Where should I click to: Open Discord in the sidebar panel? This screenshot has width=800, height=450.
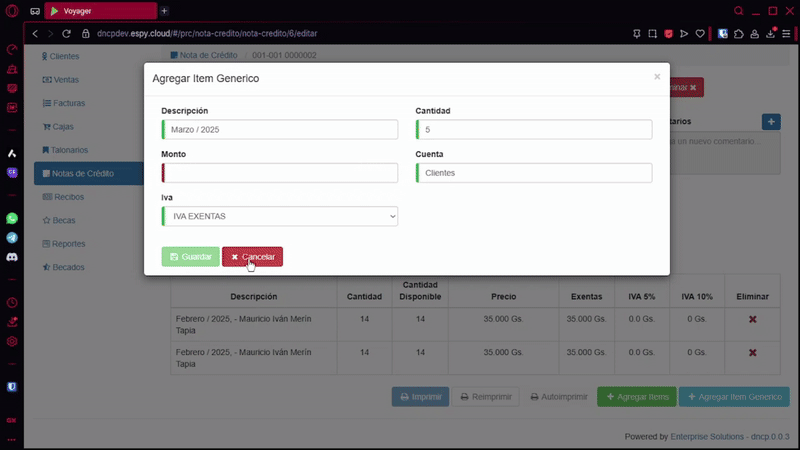(12, 257)
